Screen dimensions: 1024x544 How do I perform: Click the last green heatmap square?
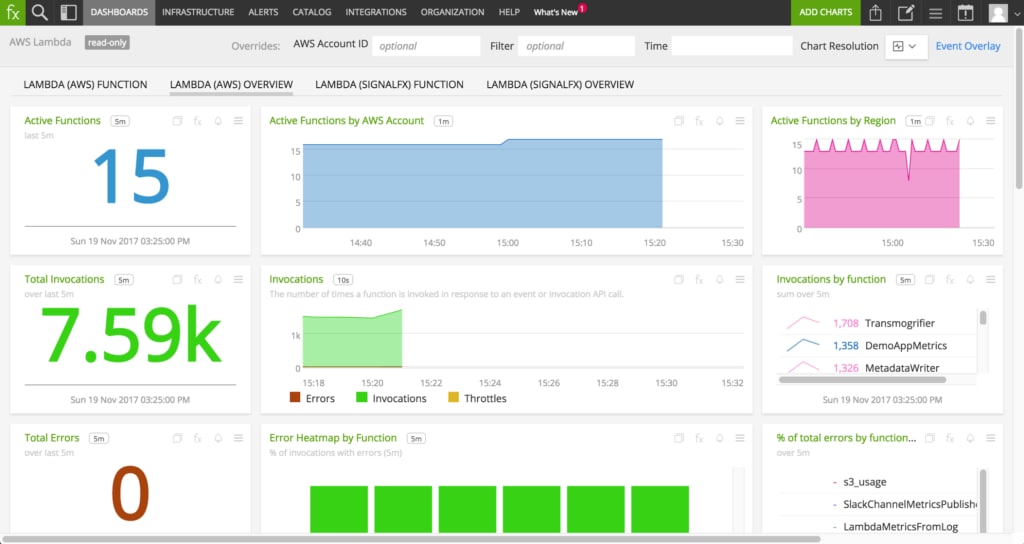click(x=660, y=509)
